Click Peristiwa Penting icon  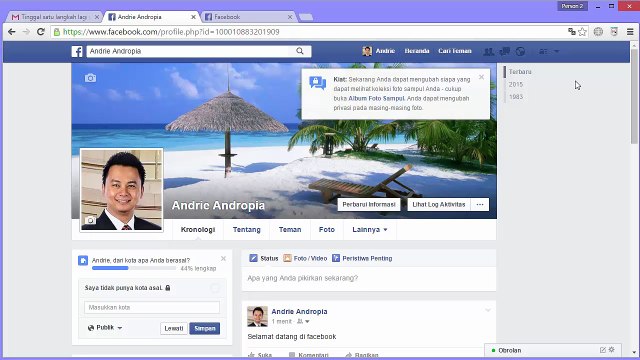pyautogui.click(x=336, y=258)
